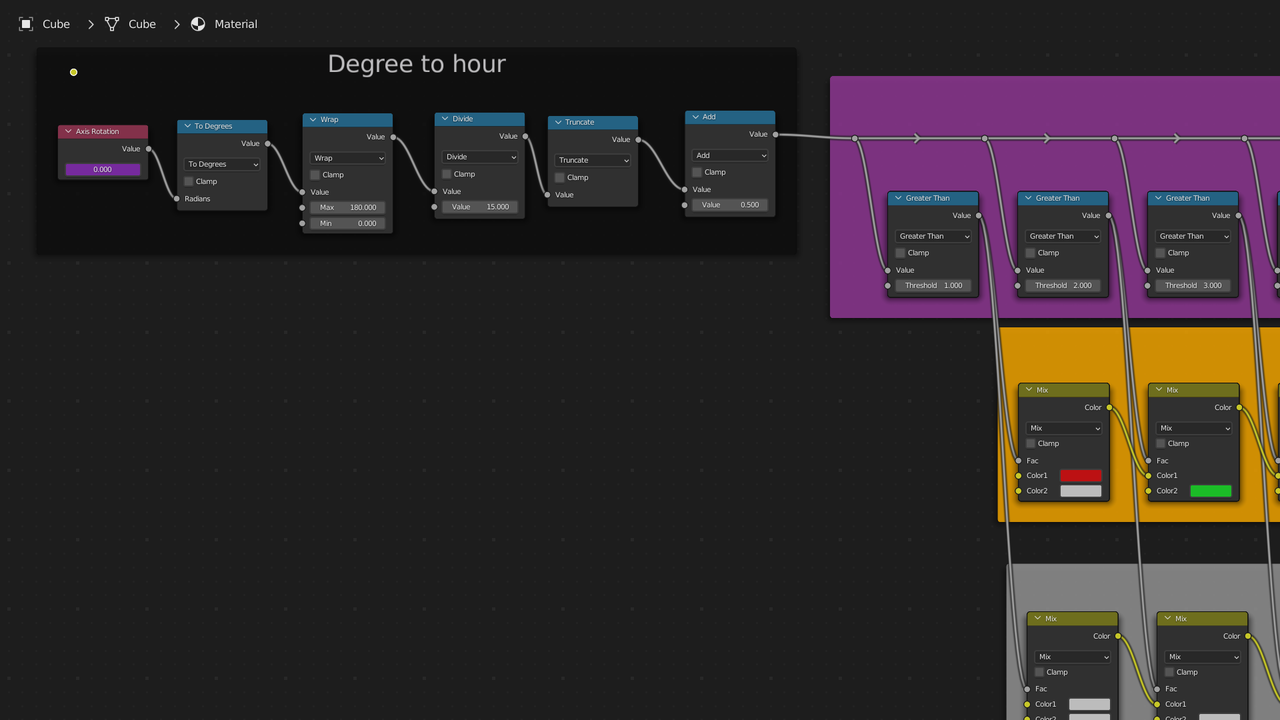1280x720 pixels.
Task: Click the Threshold 2.000 field
Action: point(1063,285)
